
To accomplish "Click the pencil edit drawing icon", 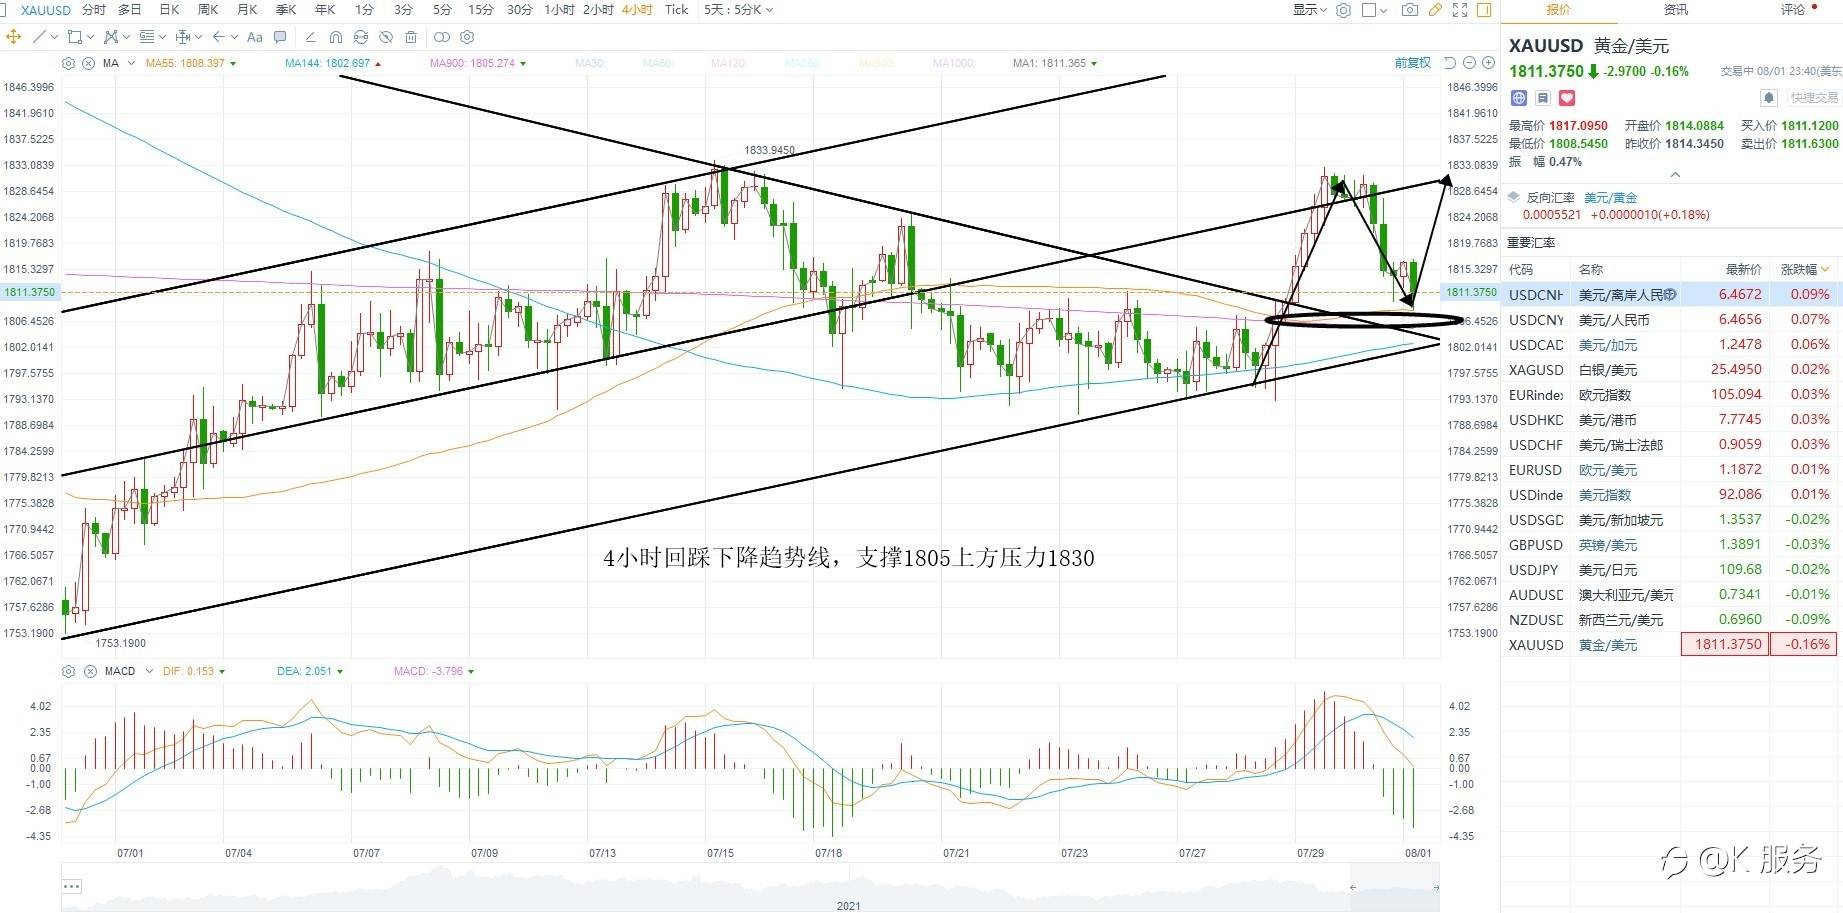I will click(310, 37).
